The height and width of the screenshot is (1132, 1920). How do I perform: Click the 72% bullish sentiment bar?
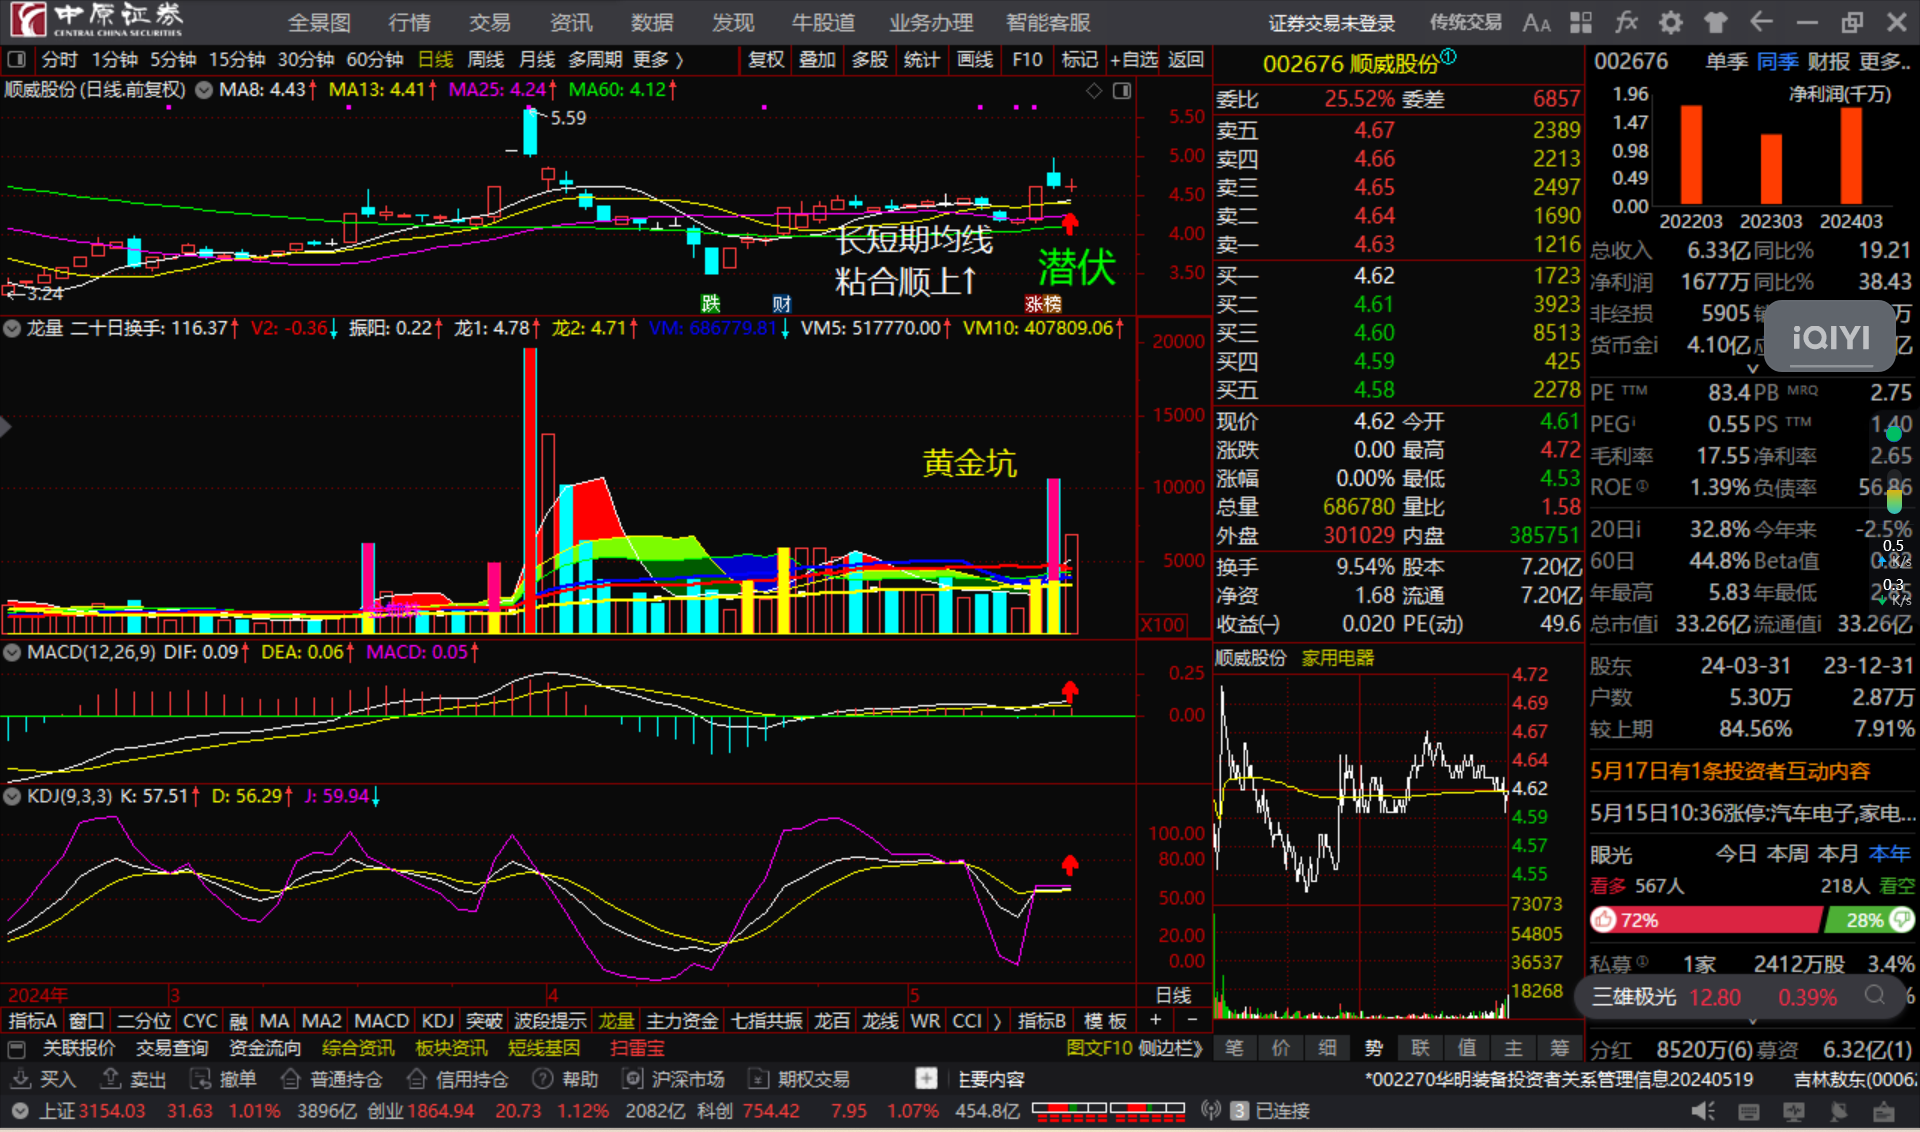tap(1705, 920)
